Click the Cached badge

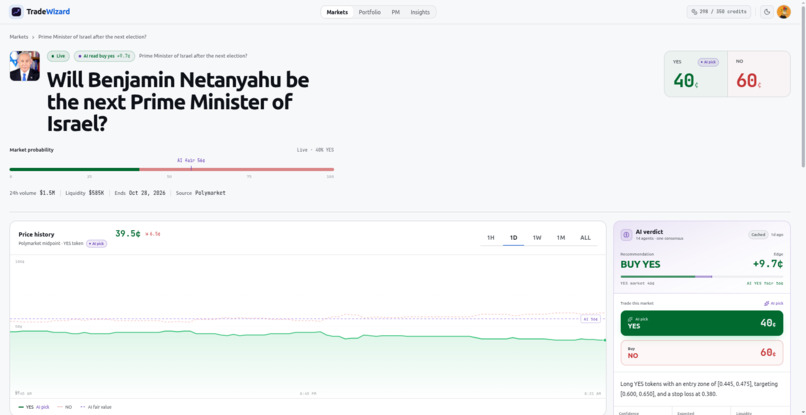[758, 234]
